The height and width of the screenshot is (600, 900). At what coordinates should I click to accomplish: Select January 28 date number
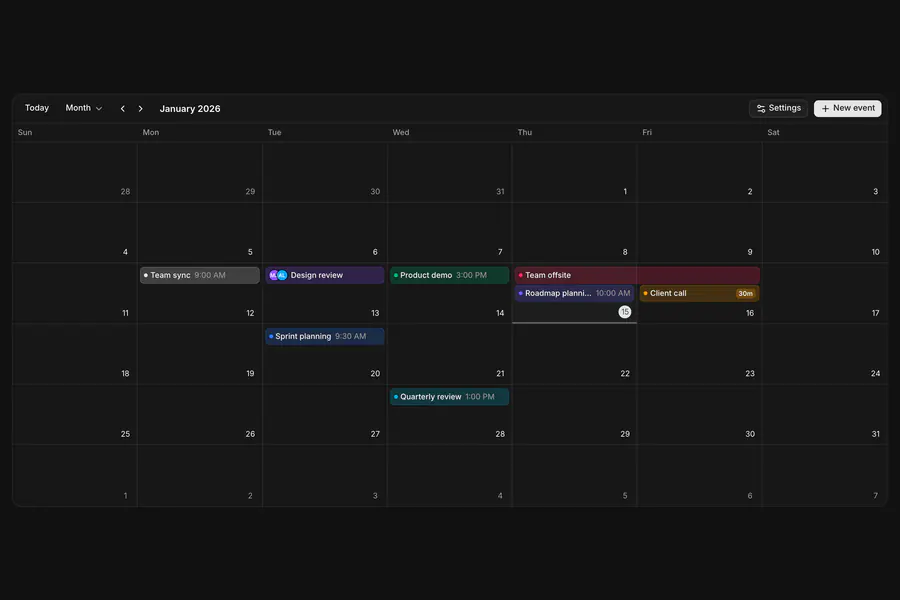500,434
